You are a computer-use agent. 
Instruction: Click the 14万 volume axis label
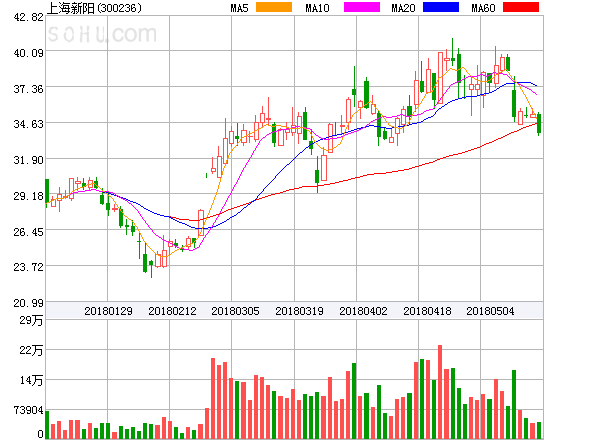click(x=31, y=380)
